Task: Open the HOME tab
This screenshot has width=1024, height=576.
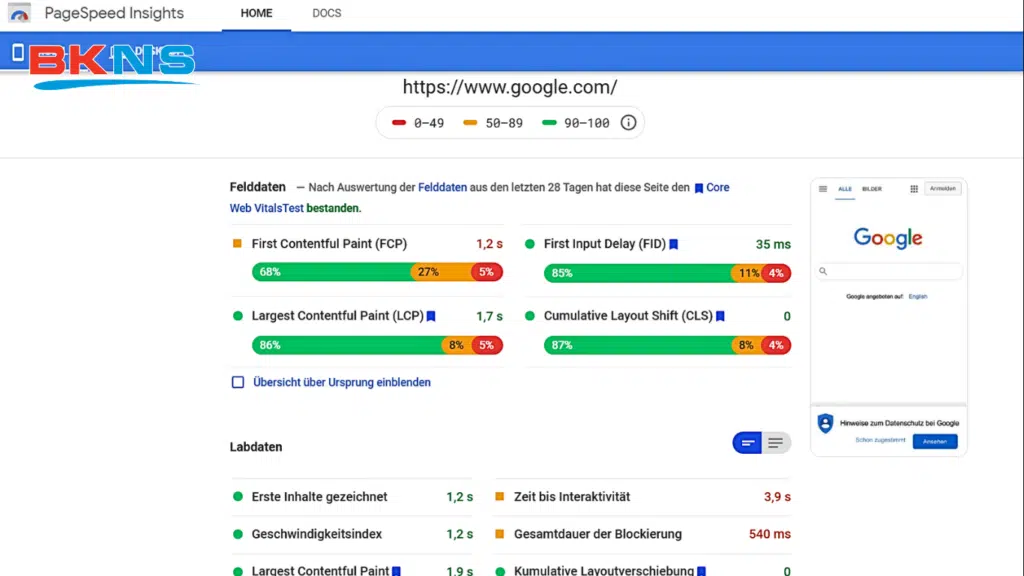Action: 256,13
